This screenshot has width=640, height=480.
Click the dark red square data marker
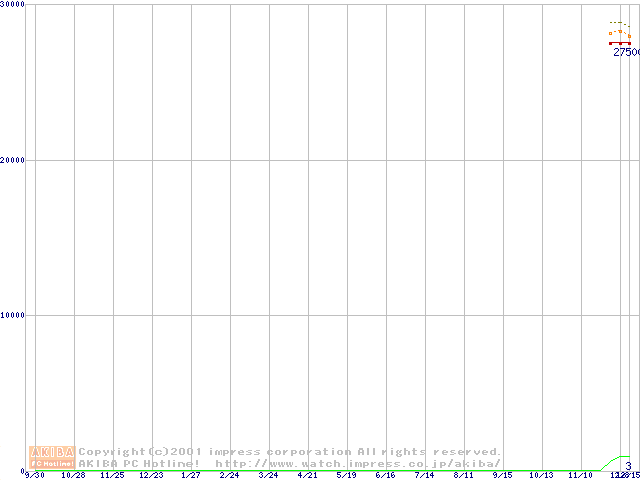pyautogui.click(x=611, y=43)
